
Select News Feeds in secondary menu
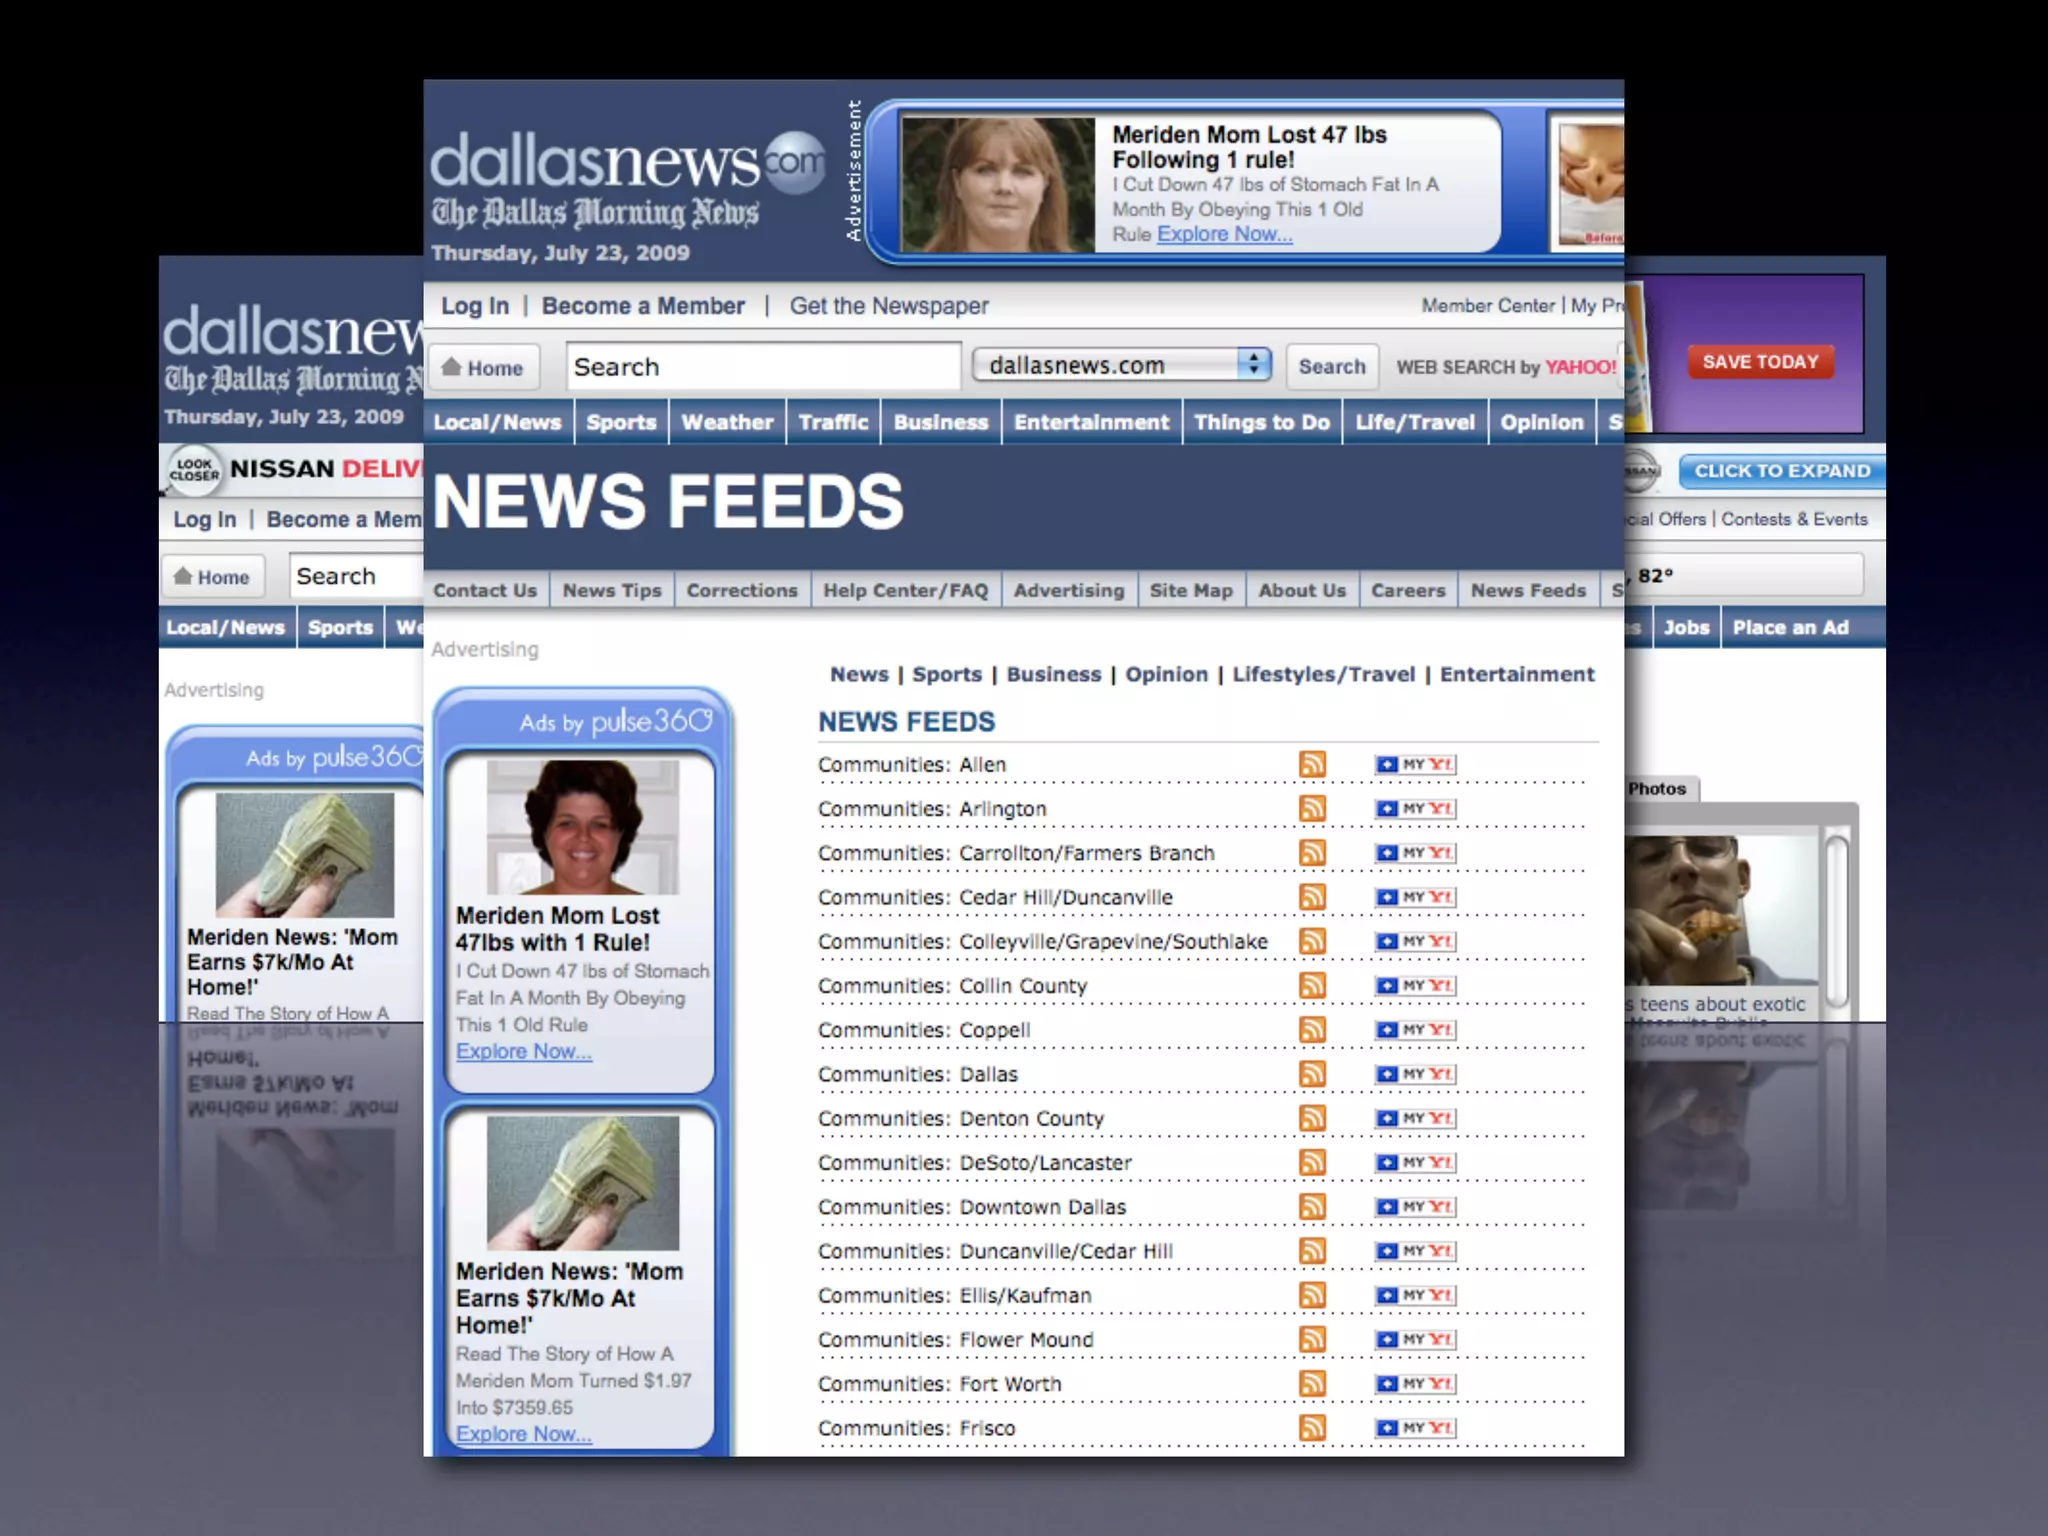[1527, 591]
